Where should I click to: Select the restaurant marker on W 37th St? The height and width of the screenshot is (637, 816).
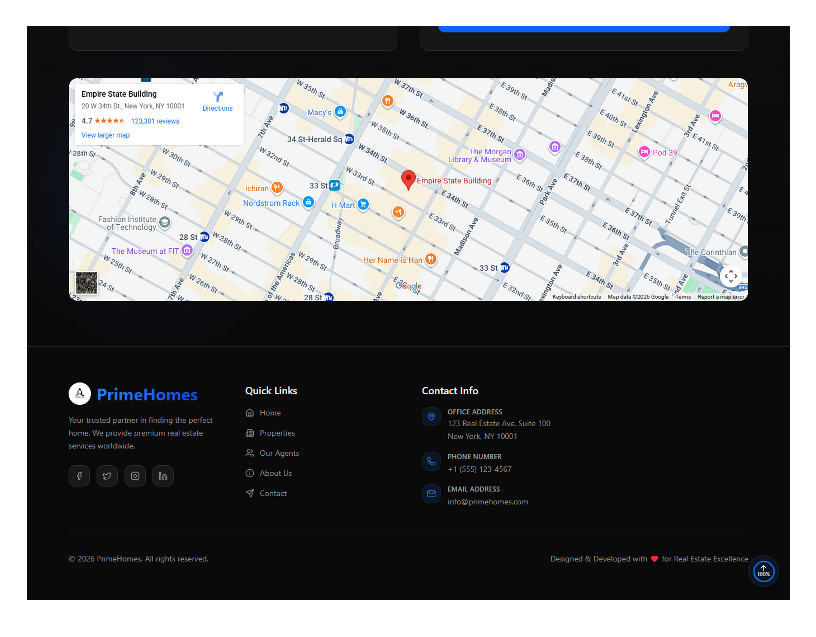click(387, 100)
